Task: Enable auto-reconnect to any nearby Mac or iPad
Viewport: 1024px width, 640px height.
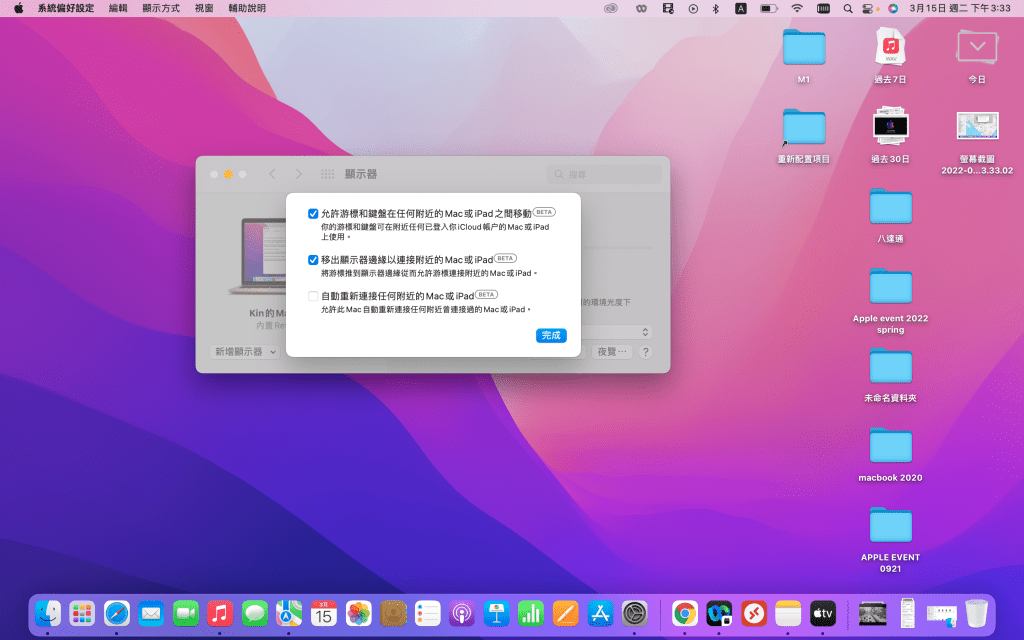Action: (311, 295)
